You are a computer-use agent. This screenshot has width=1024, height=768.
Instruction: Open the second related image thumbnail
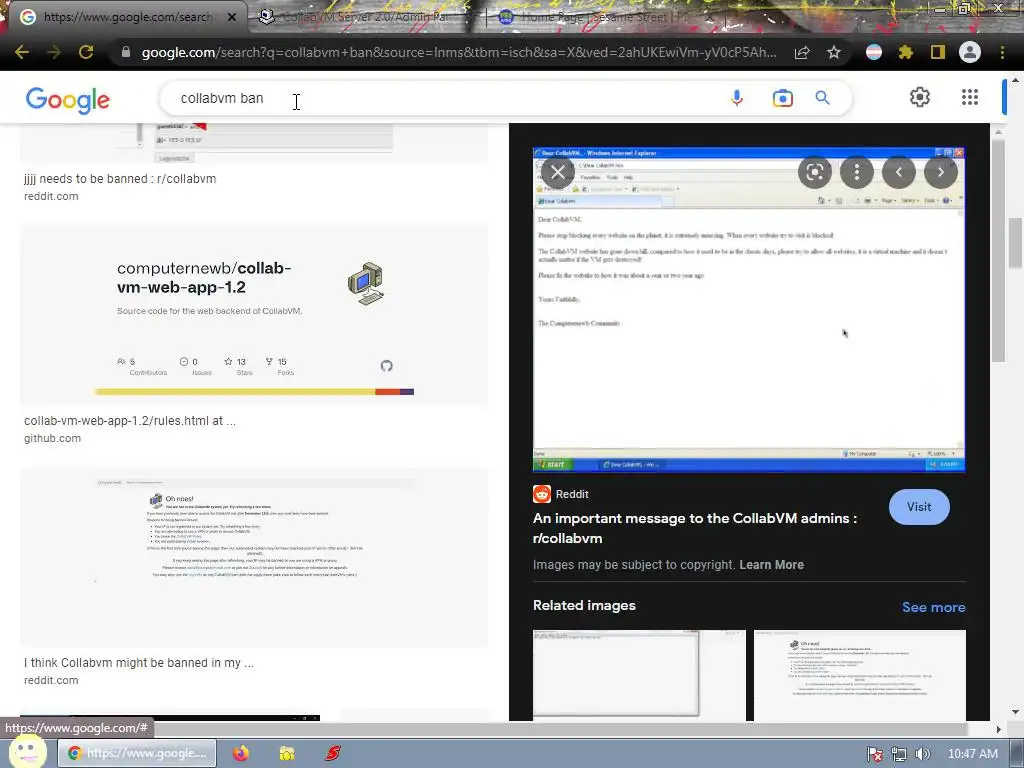pos(859,675)
